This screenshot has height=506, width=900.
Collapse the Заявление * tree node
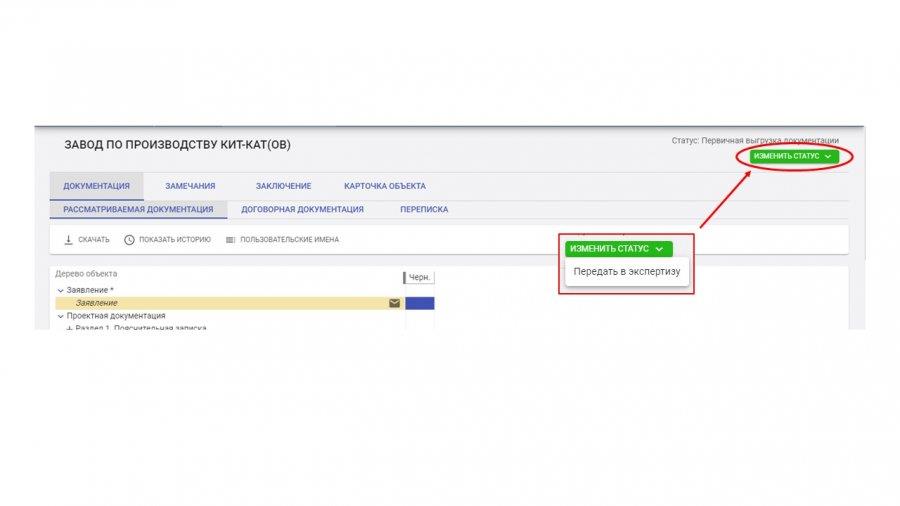point(60,290)
